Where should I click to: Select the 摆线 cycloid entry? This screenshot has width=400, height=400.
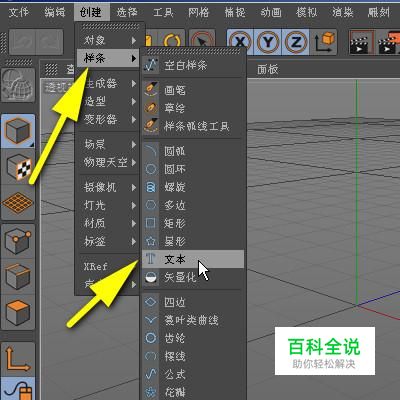(x=193, y=356)
